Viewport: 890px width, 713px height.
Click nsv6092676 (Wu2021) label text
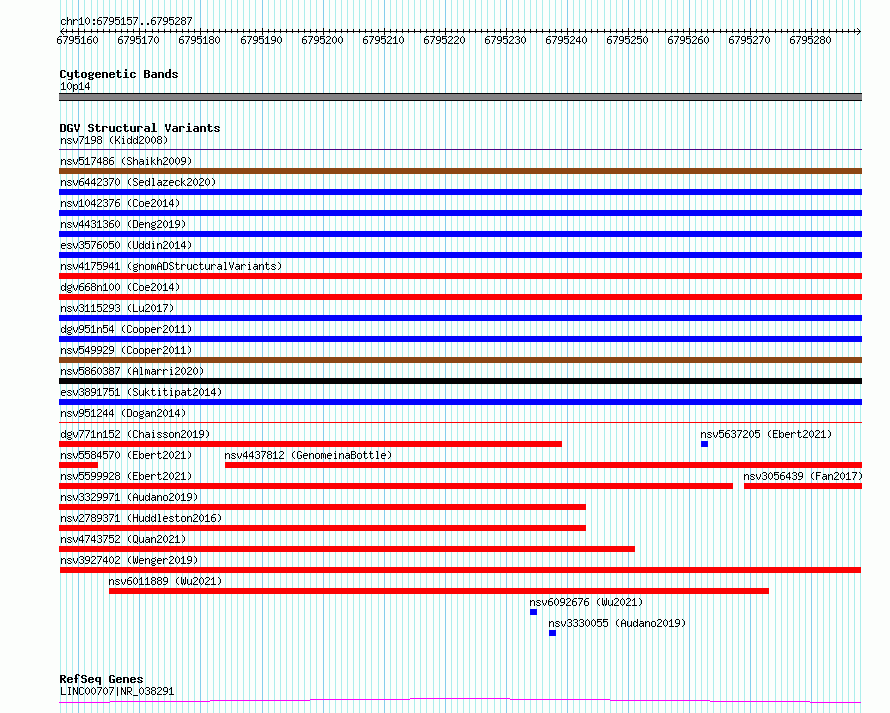point(586,602)
